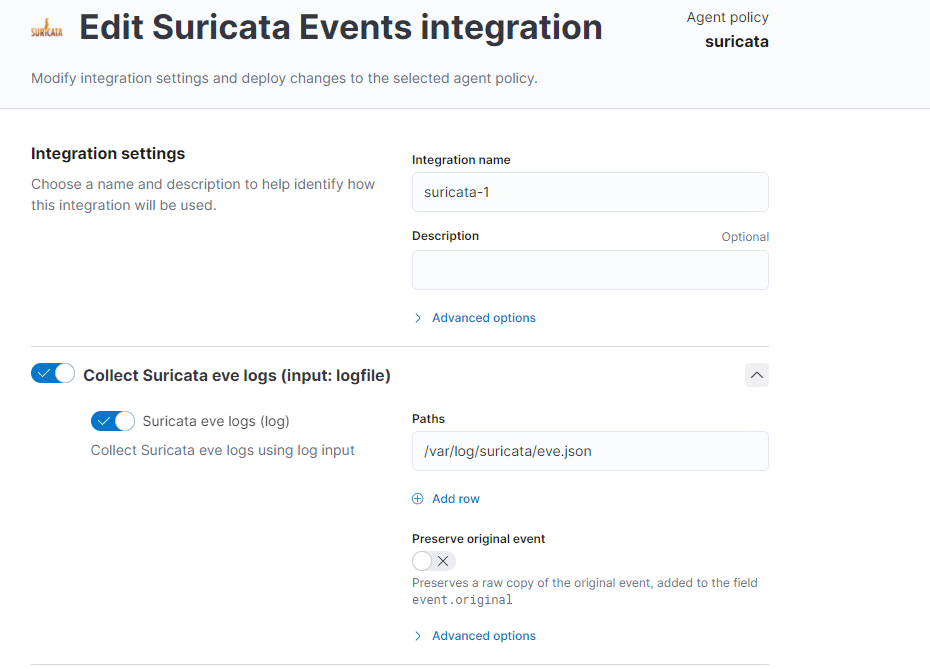
Task: Collapse the Collect Suricata eve logs section
Action: click(x=757, y=375)
